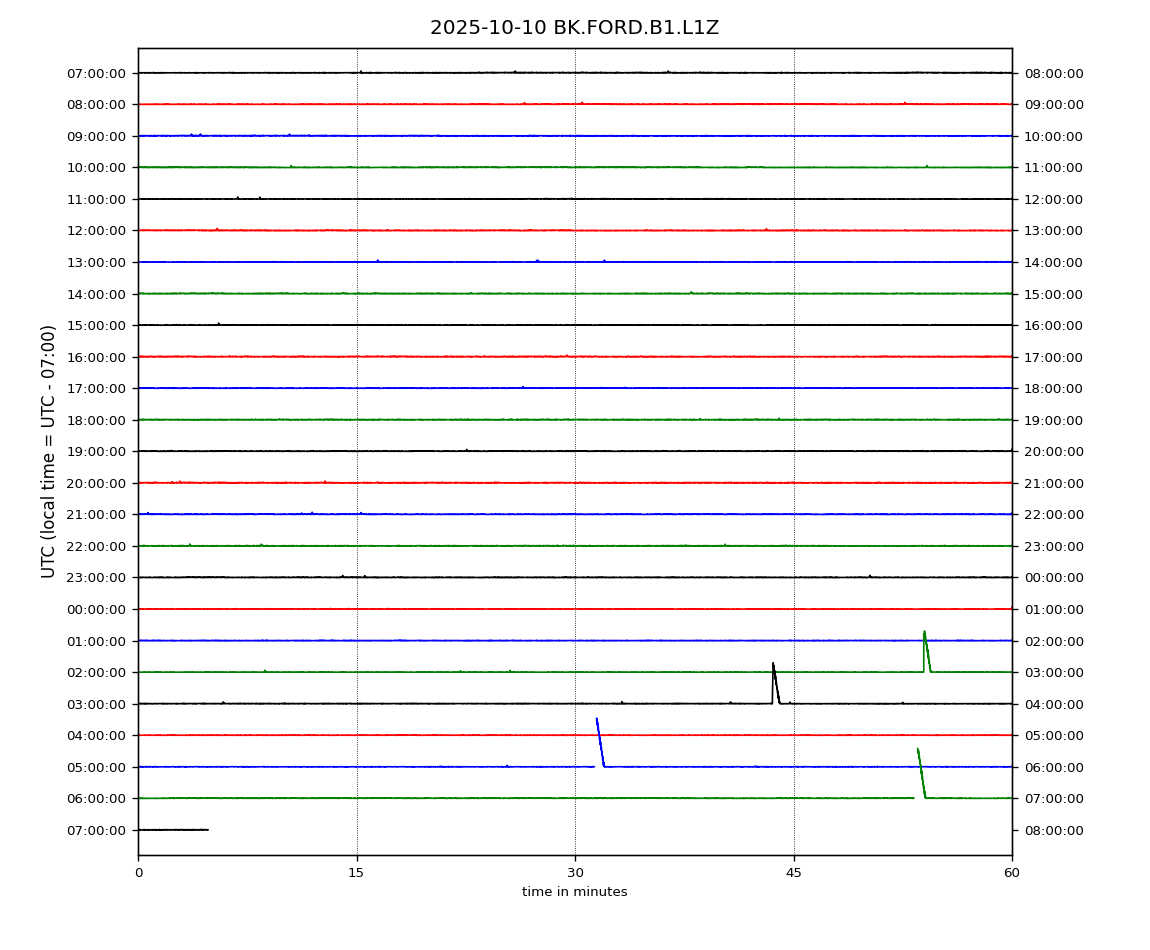Click the "time in minutes" x-axis label
Image resolution: width=1150 pixels, height=950 pixels.
(574, 892)
